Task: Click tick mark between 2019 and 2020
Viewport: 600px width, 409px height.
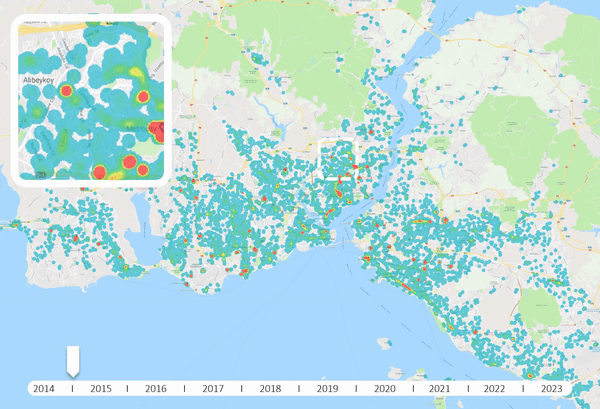Action: tap(356, 388)
